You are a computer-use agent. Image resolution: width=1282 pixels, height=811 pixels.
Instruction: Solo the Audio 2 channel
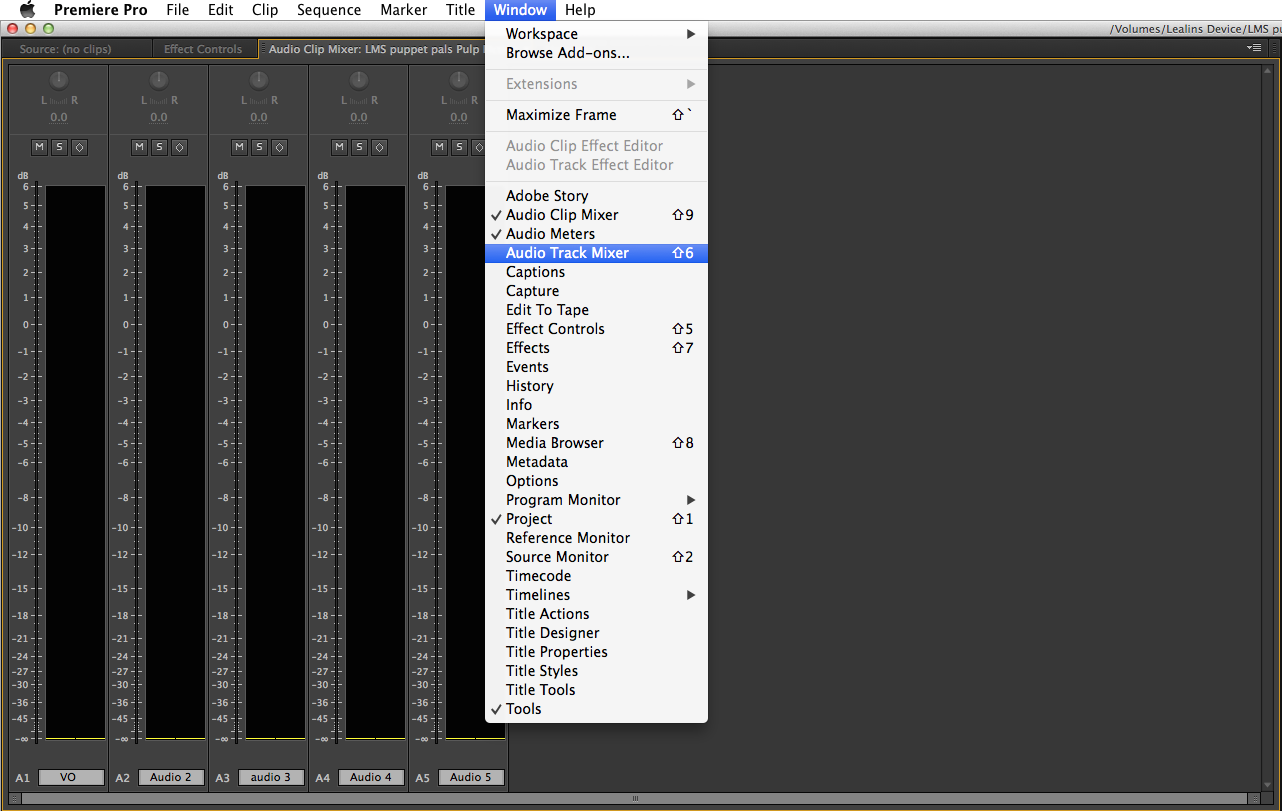pyautogui.click(x=159, y=147)
